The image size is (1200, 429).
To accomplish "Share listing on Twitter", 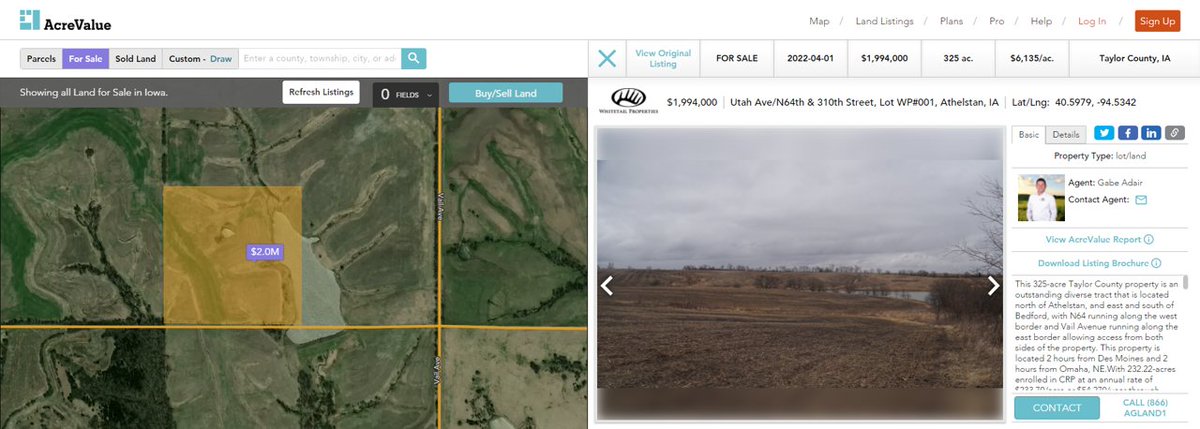I will coord(1104,133).
